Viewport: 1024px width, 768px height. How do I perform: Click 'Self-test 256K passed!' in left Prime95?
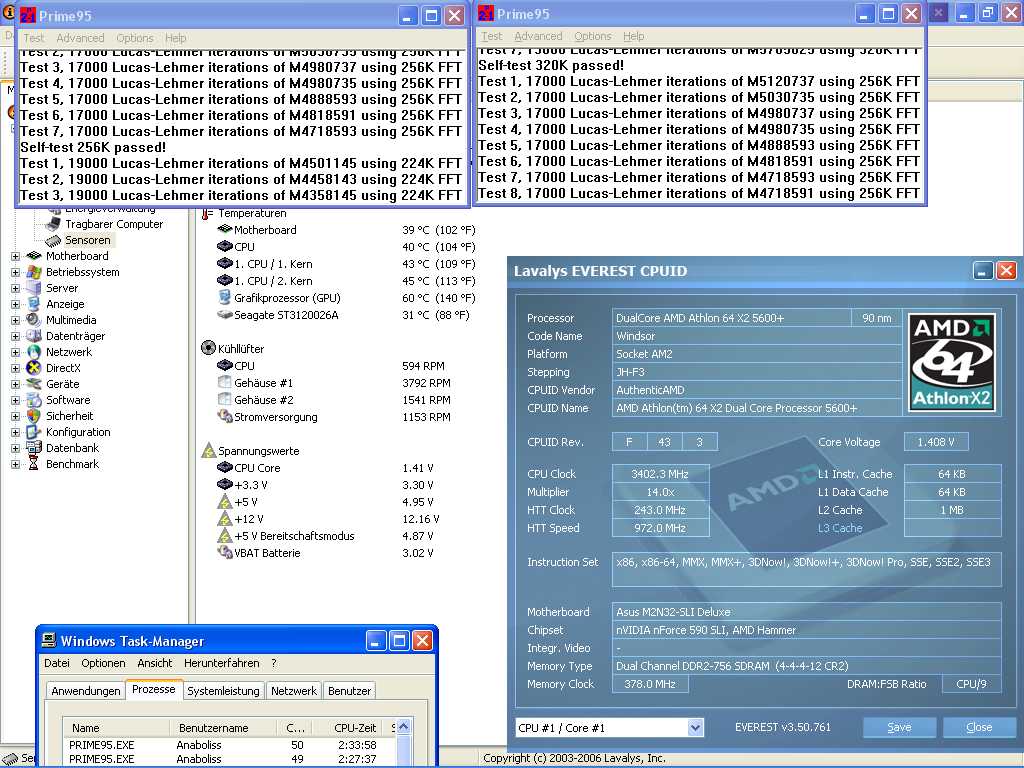(93, 148)
